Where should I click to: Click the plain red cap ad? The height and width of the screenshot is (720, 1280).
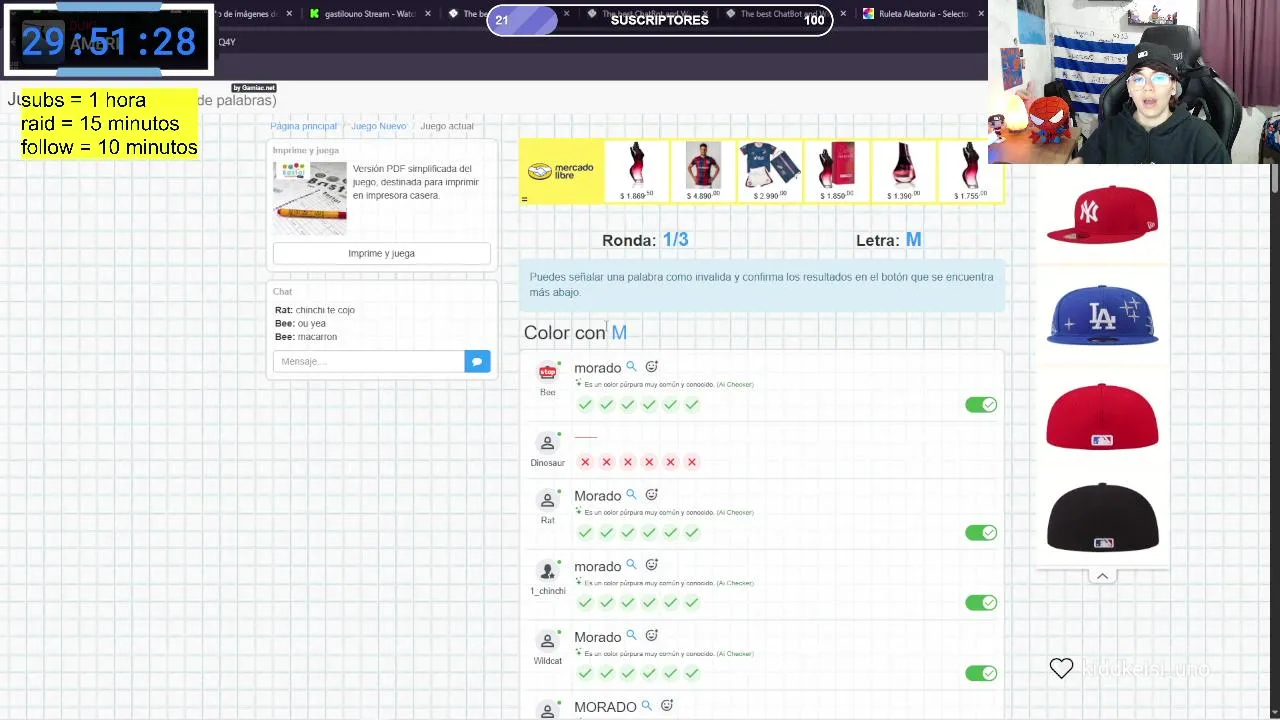1102,416
